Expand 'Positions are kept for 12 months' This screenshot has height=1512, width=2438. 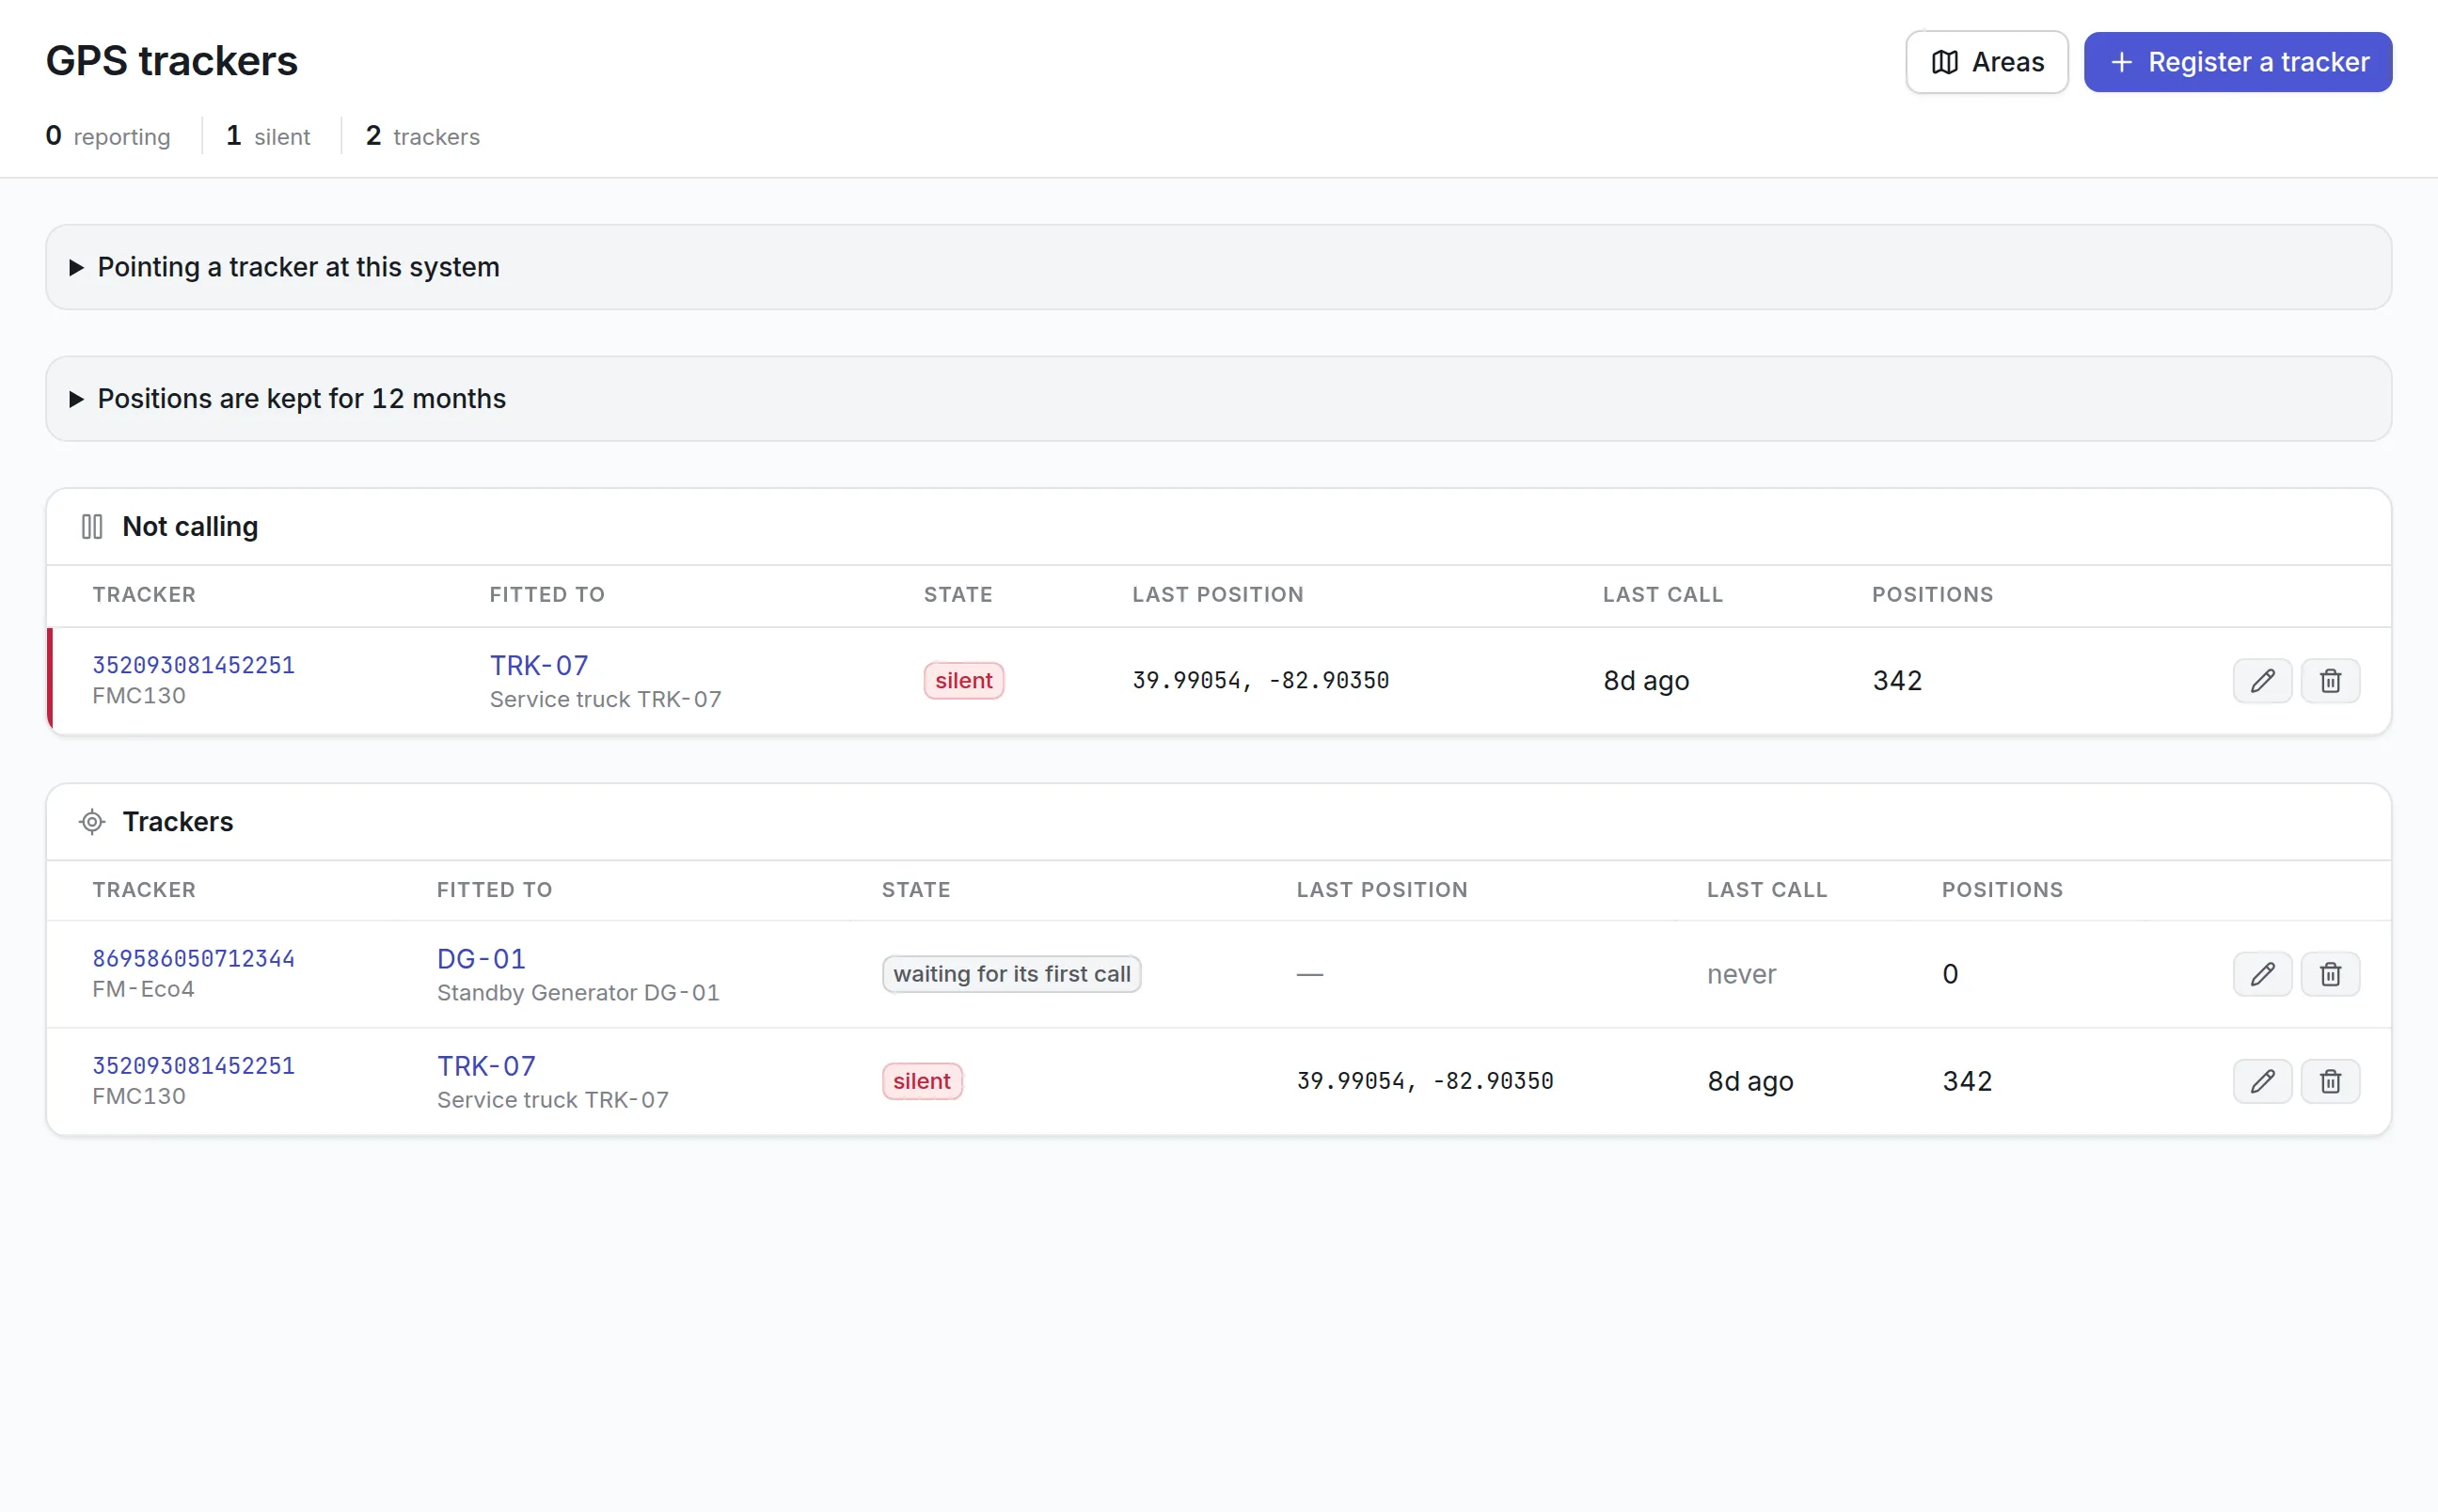[x=1218, y=399]
